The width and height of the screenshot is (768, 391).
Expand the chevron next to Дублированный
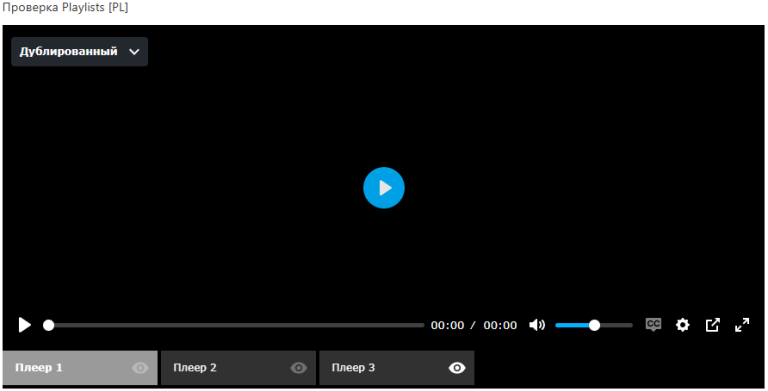tap(134, 52)
